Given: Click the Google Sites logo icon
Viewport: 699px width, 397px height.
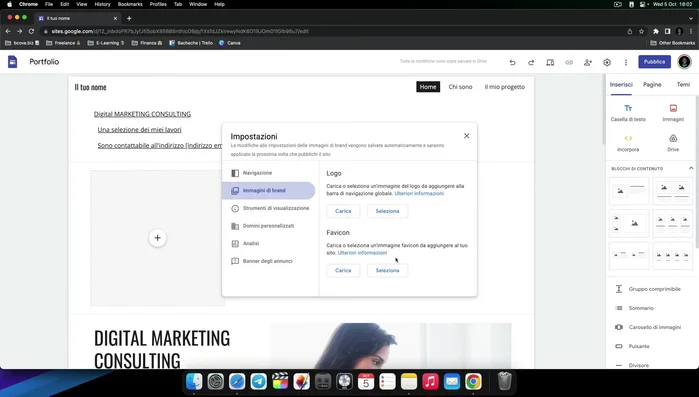Looking at the screenshot, I should click(x=12, y=62).
